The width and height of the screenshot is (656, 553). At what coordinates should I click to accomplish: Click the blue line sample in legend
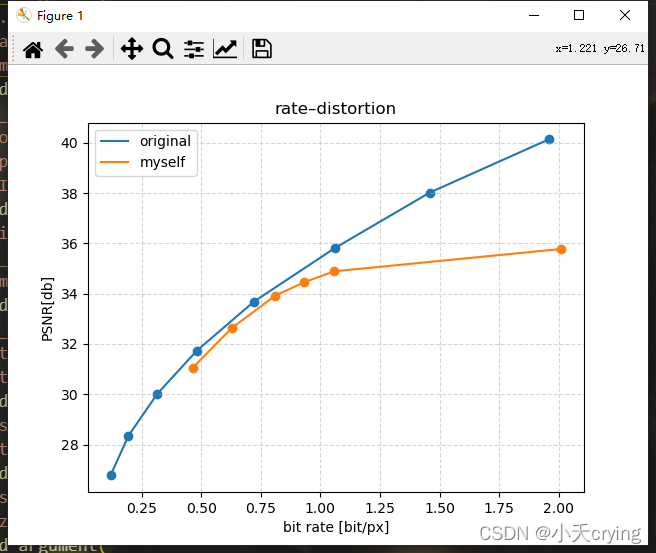tap(114, 141)
